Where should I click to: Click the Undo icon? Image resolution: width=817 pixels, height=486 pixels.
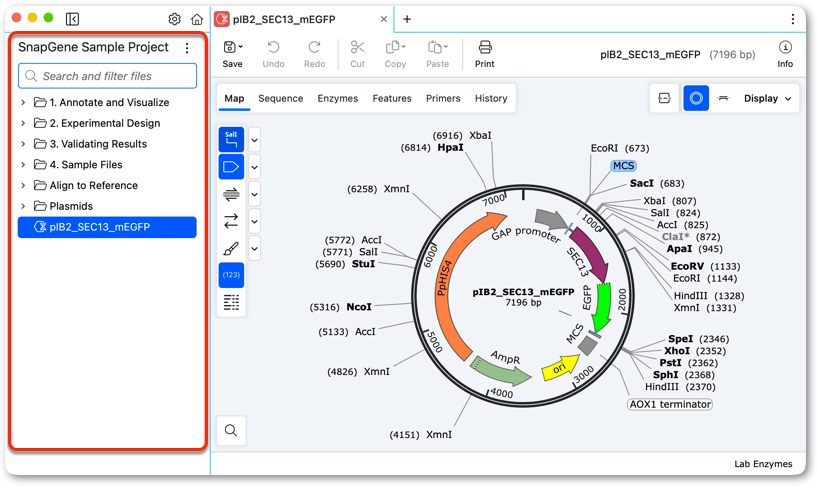(274, 48)
